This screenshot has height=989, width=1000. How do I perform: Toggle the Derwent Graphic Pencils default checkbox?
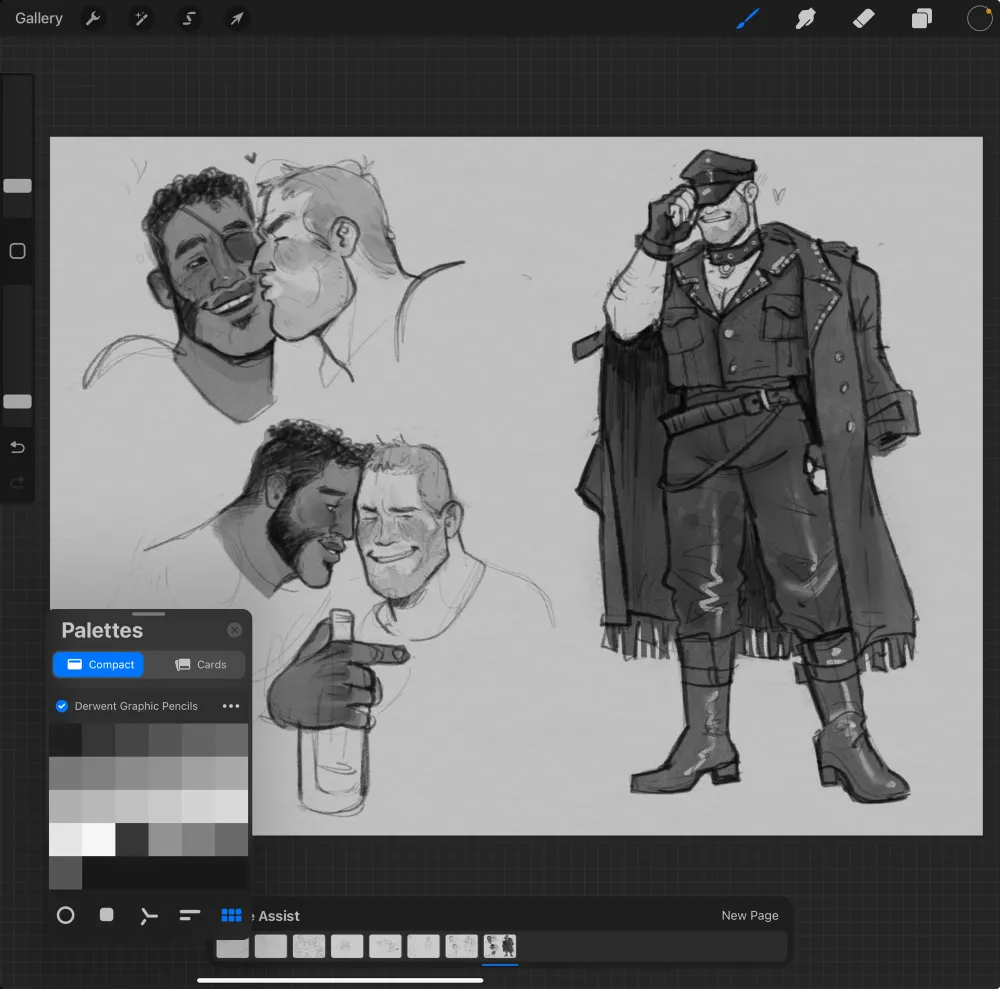pyautogui.click(x=62, y=706)
